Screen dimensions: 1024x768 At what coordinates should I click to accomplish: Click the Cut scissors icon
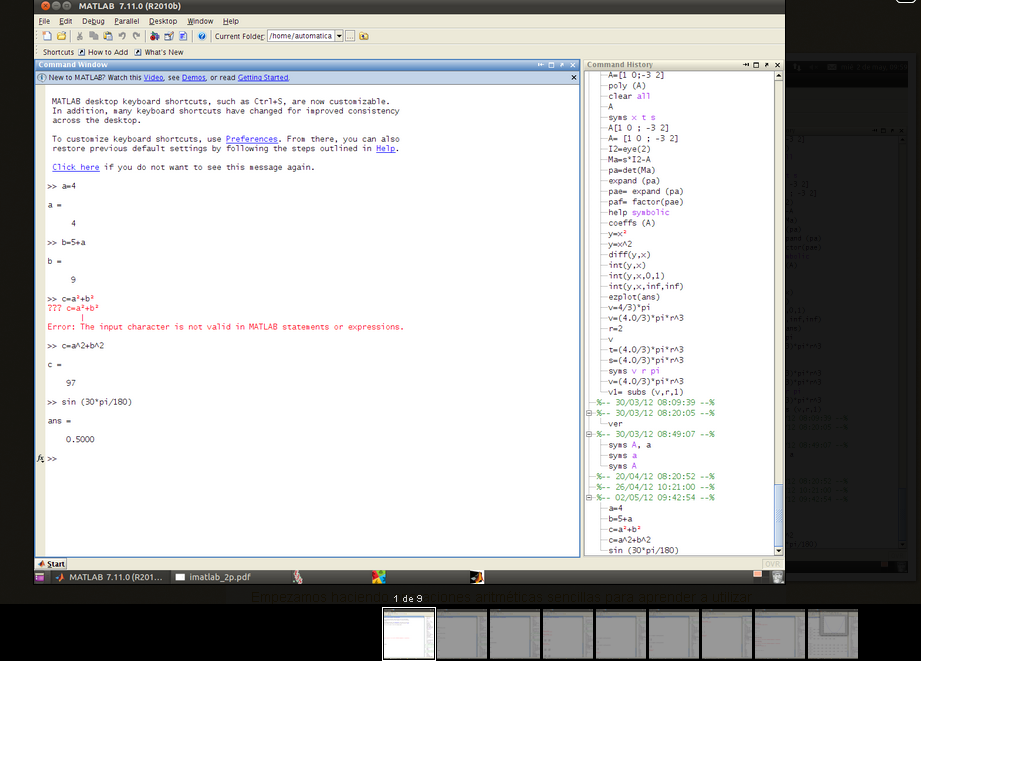tap(80, 36)
